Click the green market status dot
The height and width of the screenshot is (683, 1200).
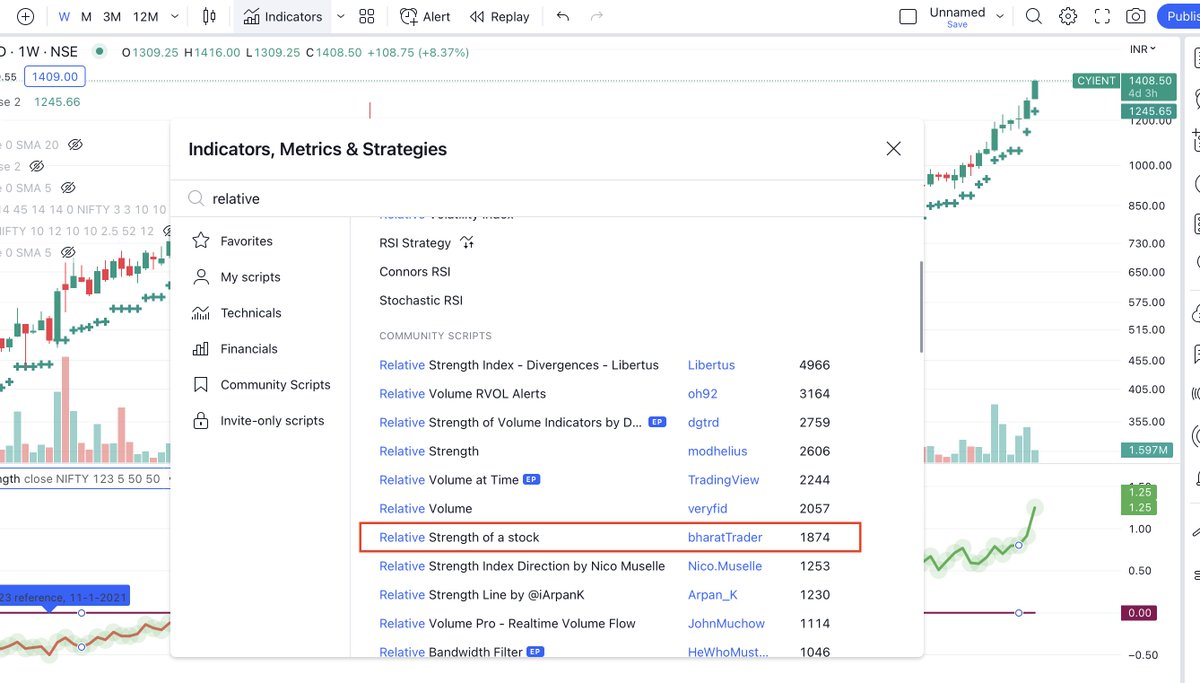99,52
